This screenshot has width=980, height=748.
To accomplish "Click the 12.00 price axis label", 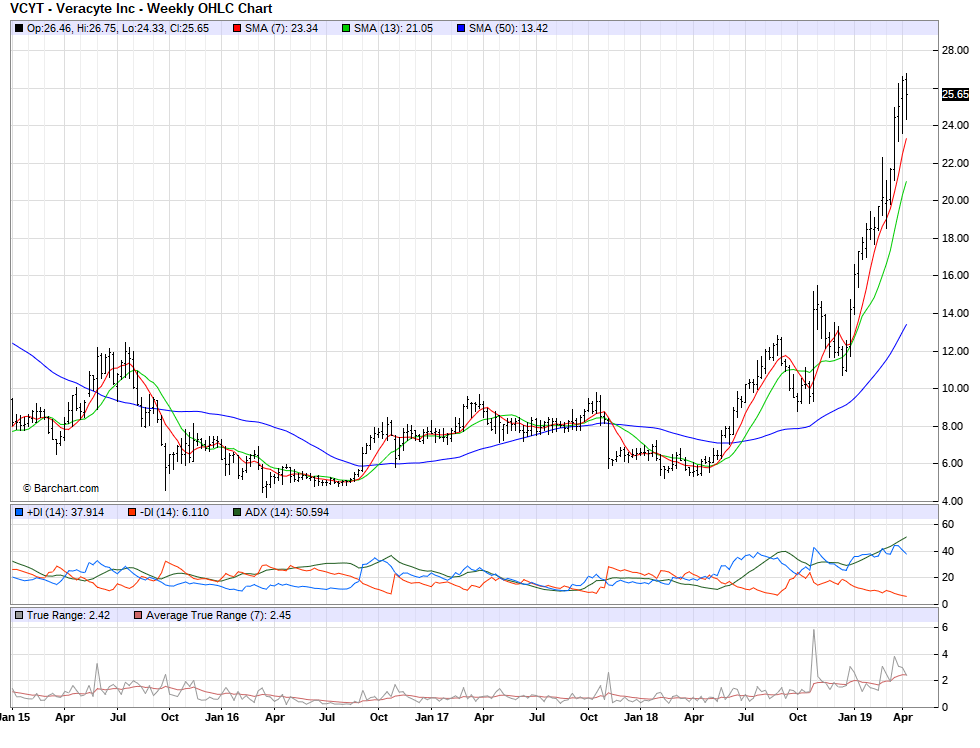I will (x=955, y=351).
